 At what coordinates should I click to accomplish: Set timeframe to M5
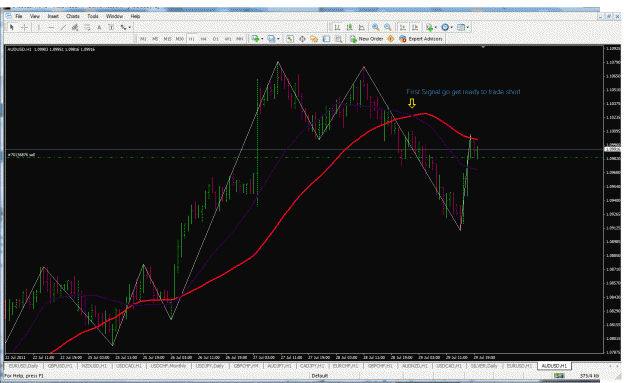(x=155, y=39)
